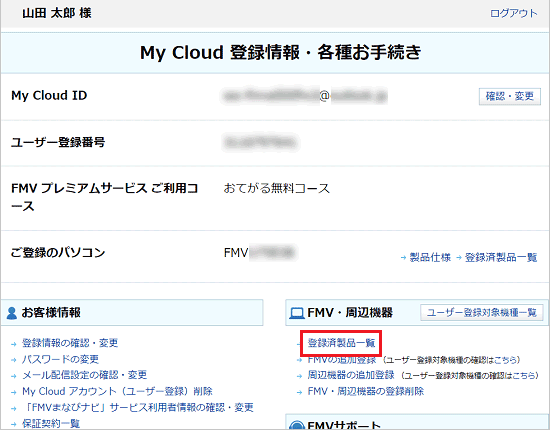Screen dimensions: 550x430
Task: Click the laptop icon beside FMV・周辺機器
Action: 296,313
